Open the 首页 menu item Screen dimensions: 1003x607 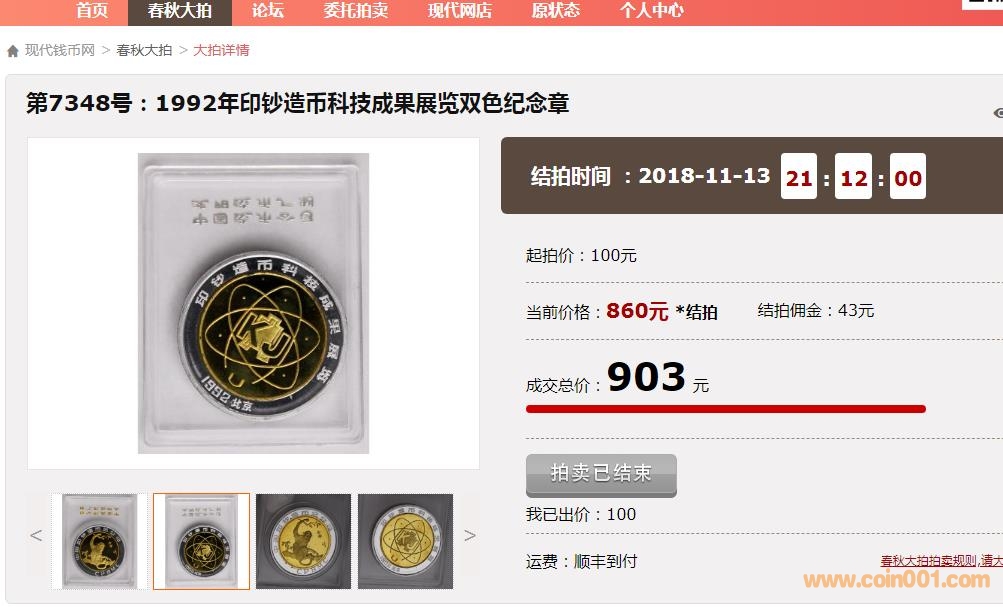point(92,10)
